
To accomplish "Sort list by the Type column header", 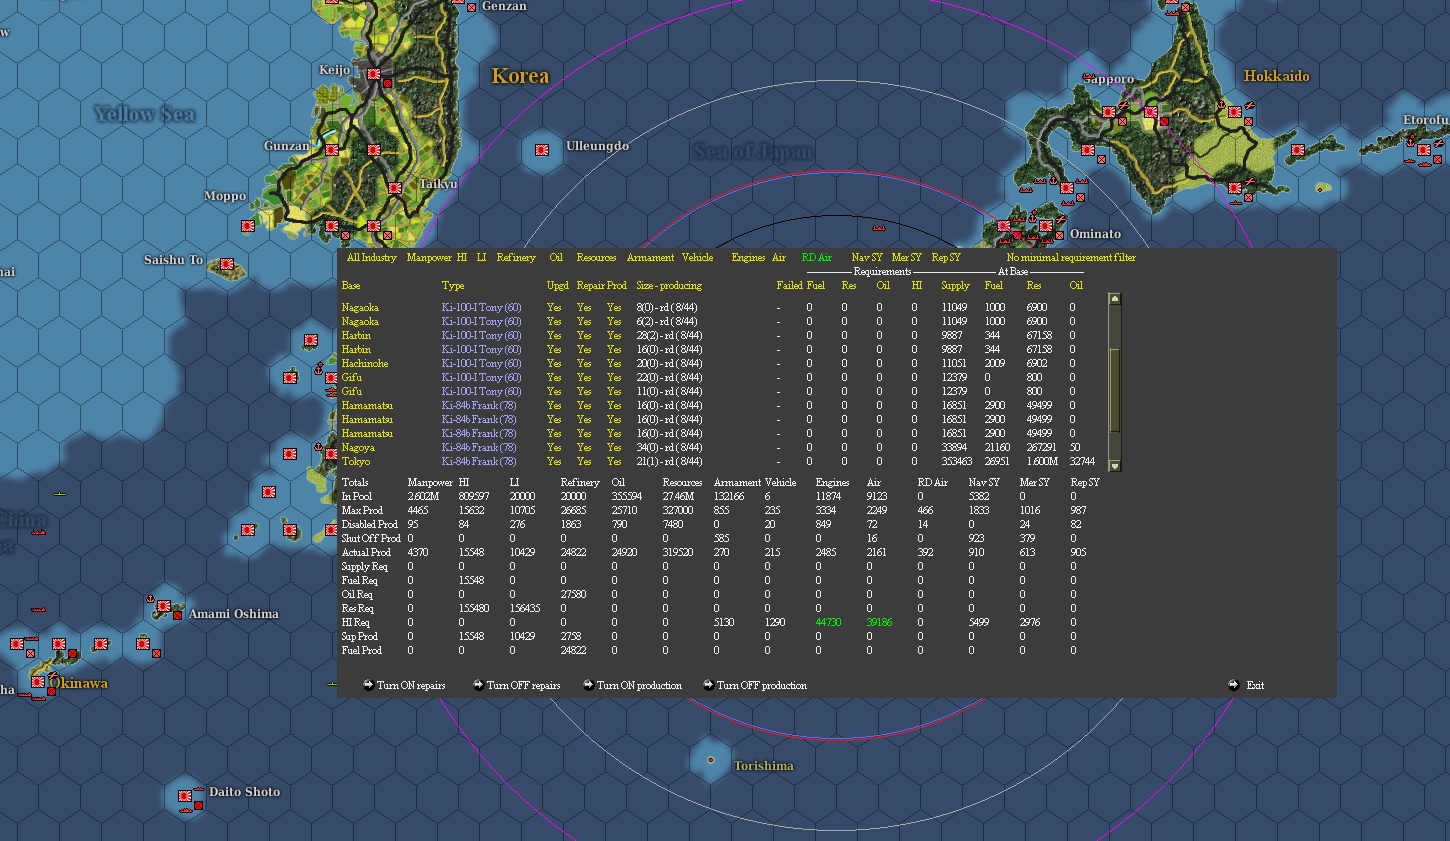I will tap(453, 286).
